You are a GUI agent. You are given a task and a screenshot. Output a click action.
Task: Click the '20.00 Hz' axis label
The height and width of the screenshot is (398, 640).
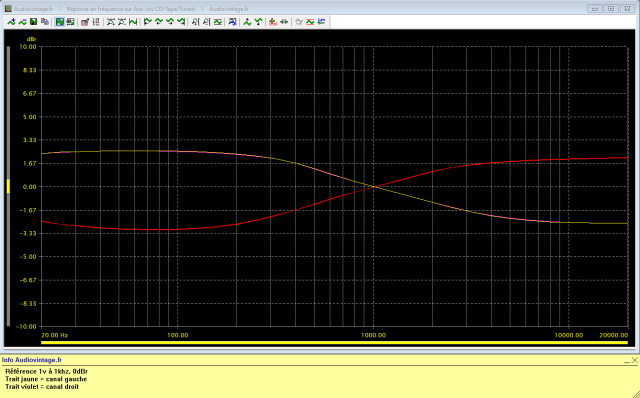(55, 335)
